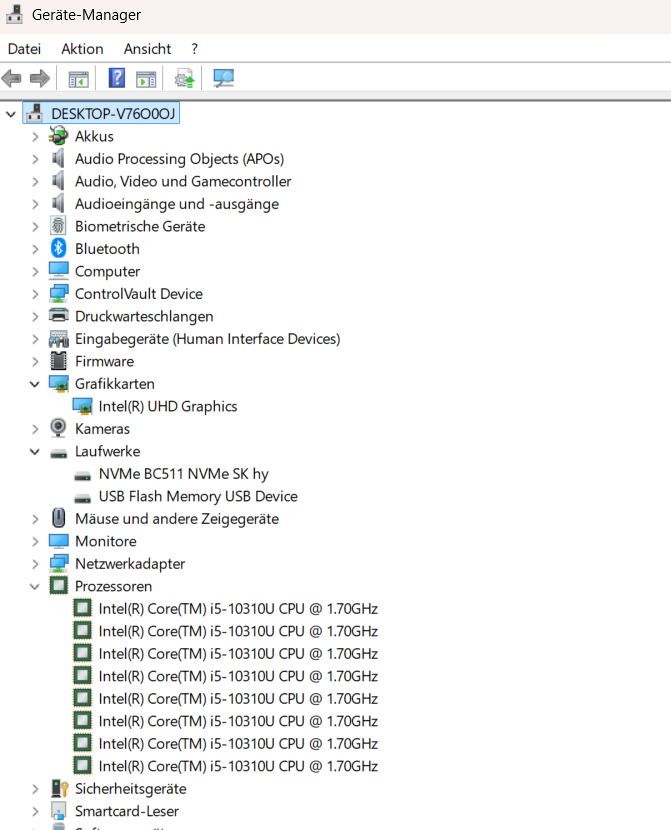This screenshot has height=830, width=671.
Task: Select the Druckwarteschlangen label
Action: [x=144, y=317]
